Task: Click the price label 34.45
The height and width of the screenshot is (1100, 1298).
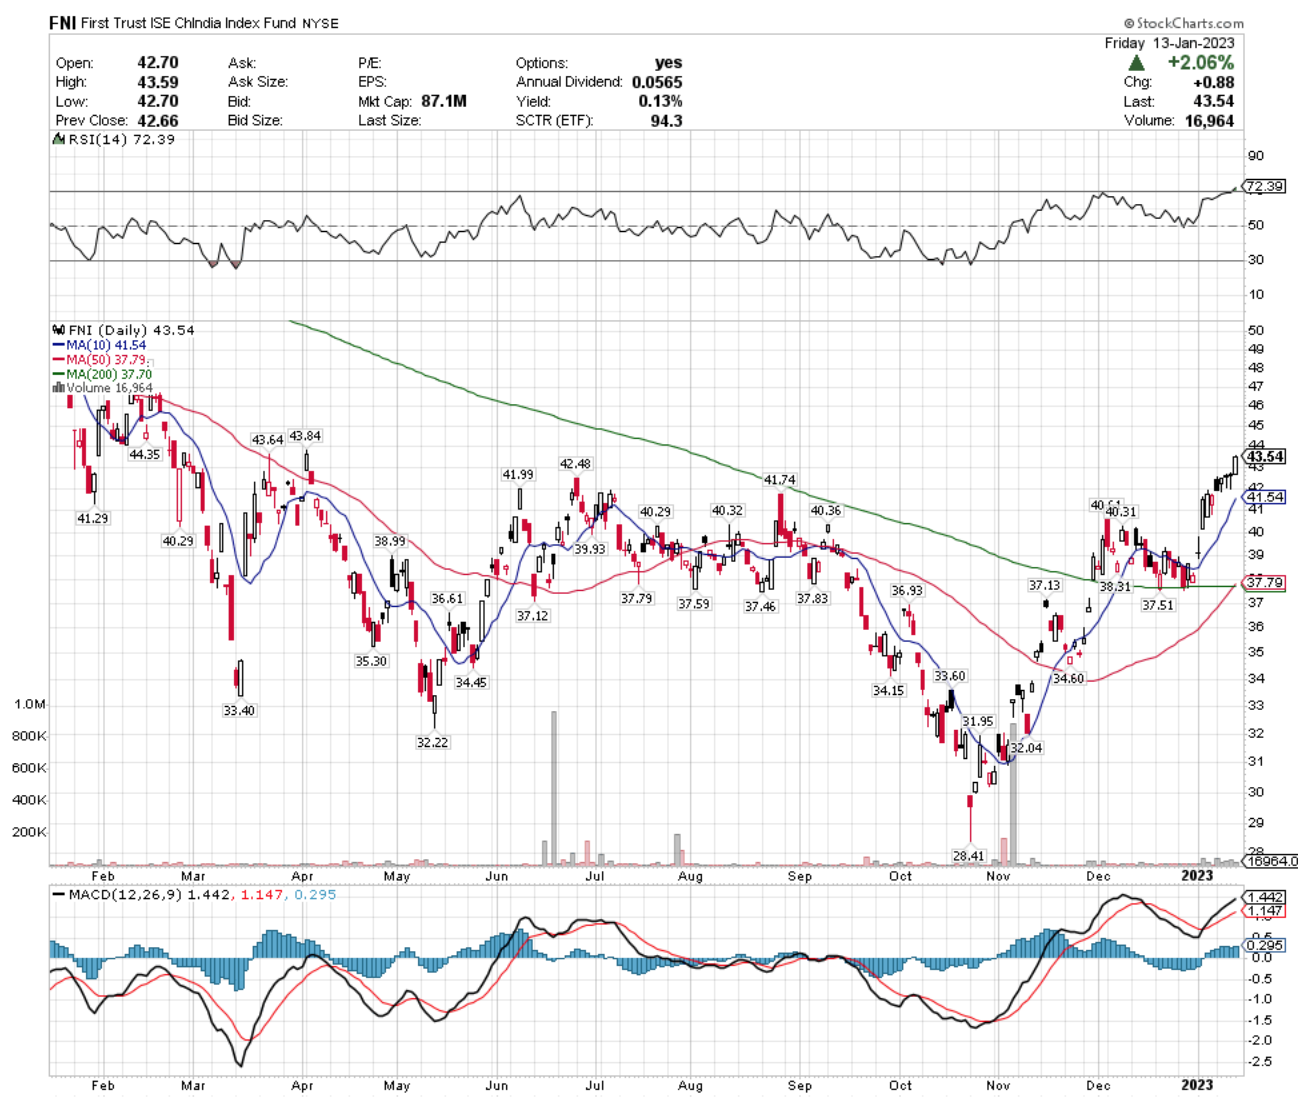Action: pyautogui.click(x=471, y=683)
